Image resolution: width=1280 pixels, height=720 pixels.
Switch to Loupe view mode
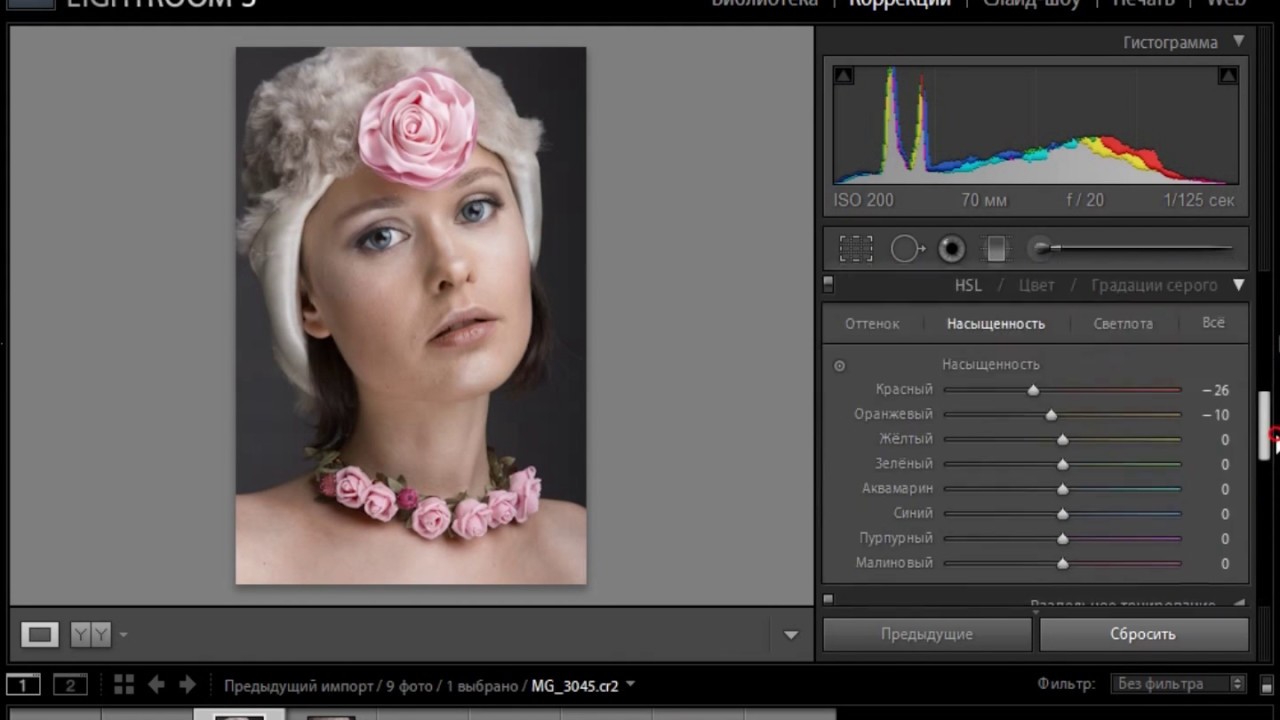(40, 634)
